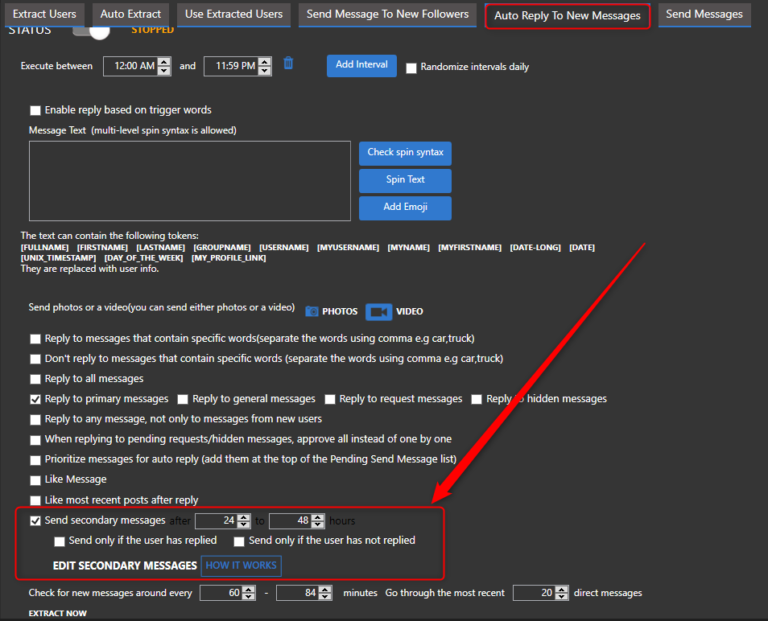Check Reply to request messages
This screenshot has height=621, width=768.
point(330,399)
